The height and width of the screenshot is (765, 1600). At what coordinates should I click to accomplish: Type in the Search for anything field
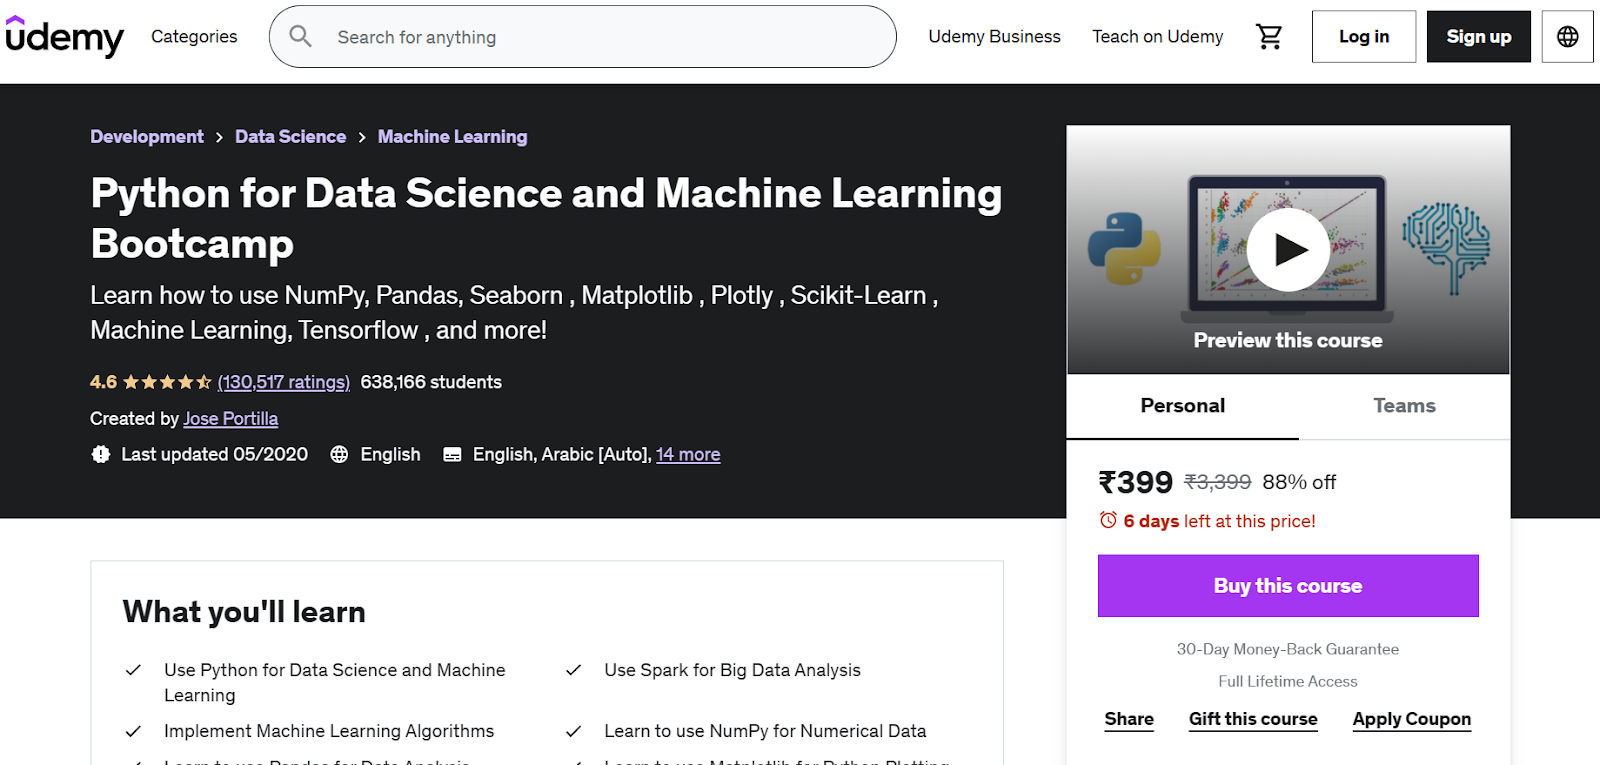tap(600, 37)
